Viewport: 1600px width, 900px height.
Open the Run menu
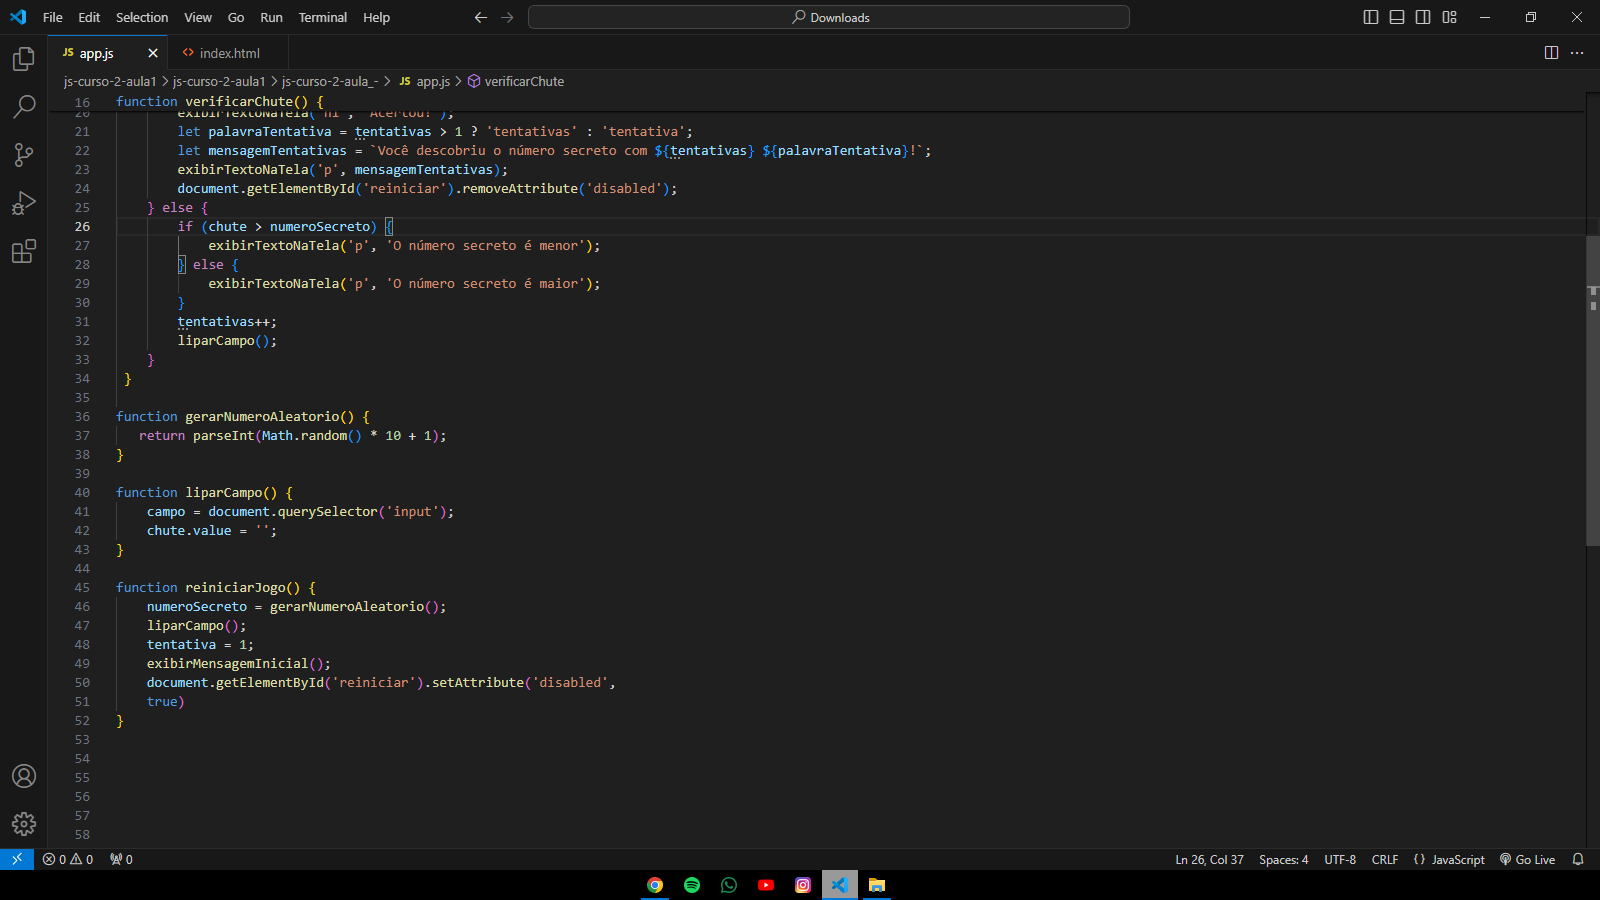click(271, 17)
